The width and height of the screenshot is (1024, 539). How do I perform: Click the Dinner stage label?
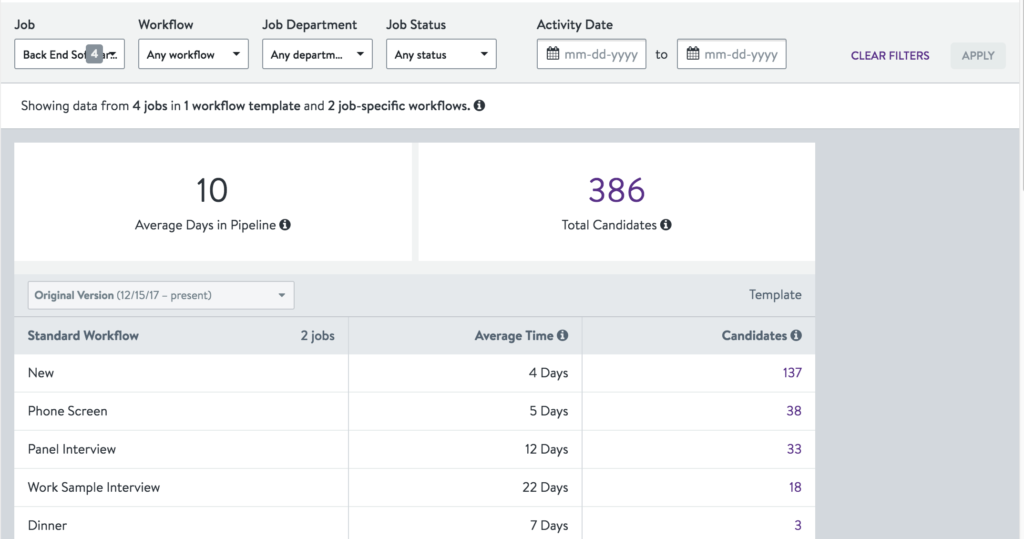47,525
